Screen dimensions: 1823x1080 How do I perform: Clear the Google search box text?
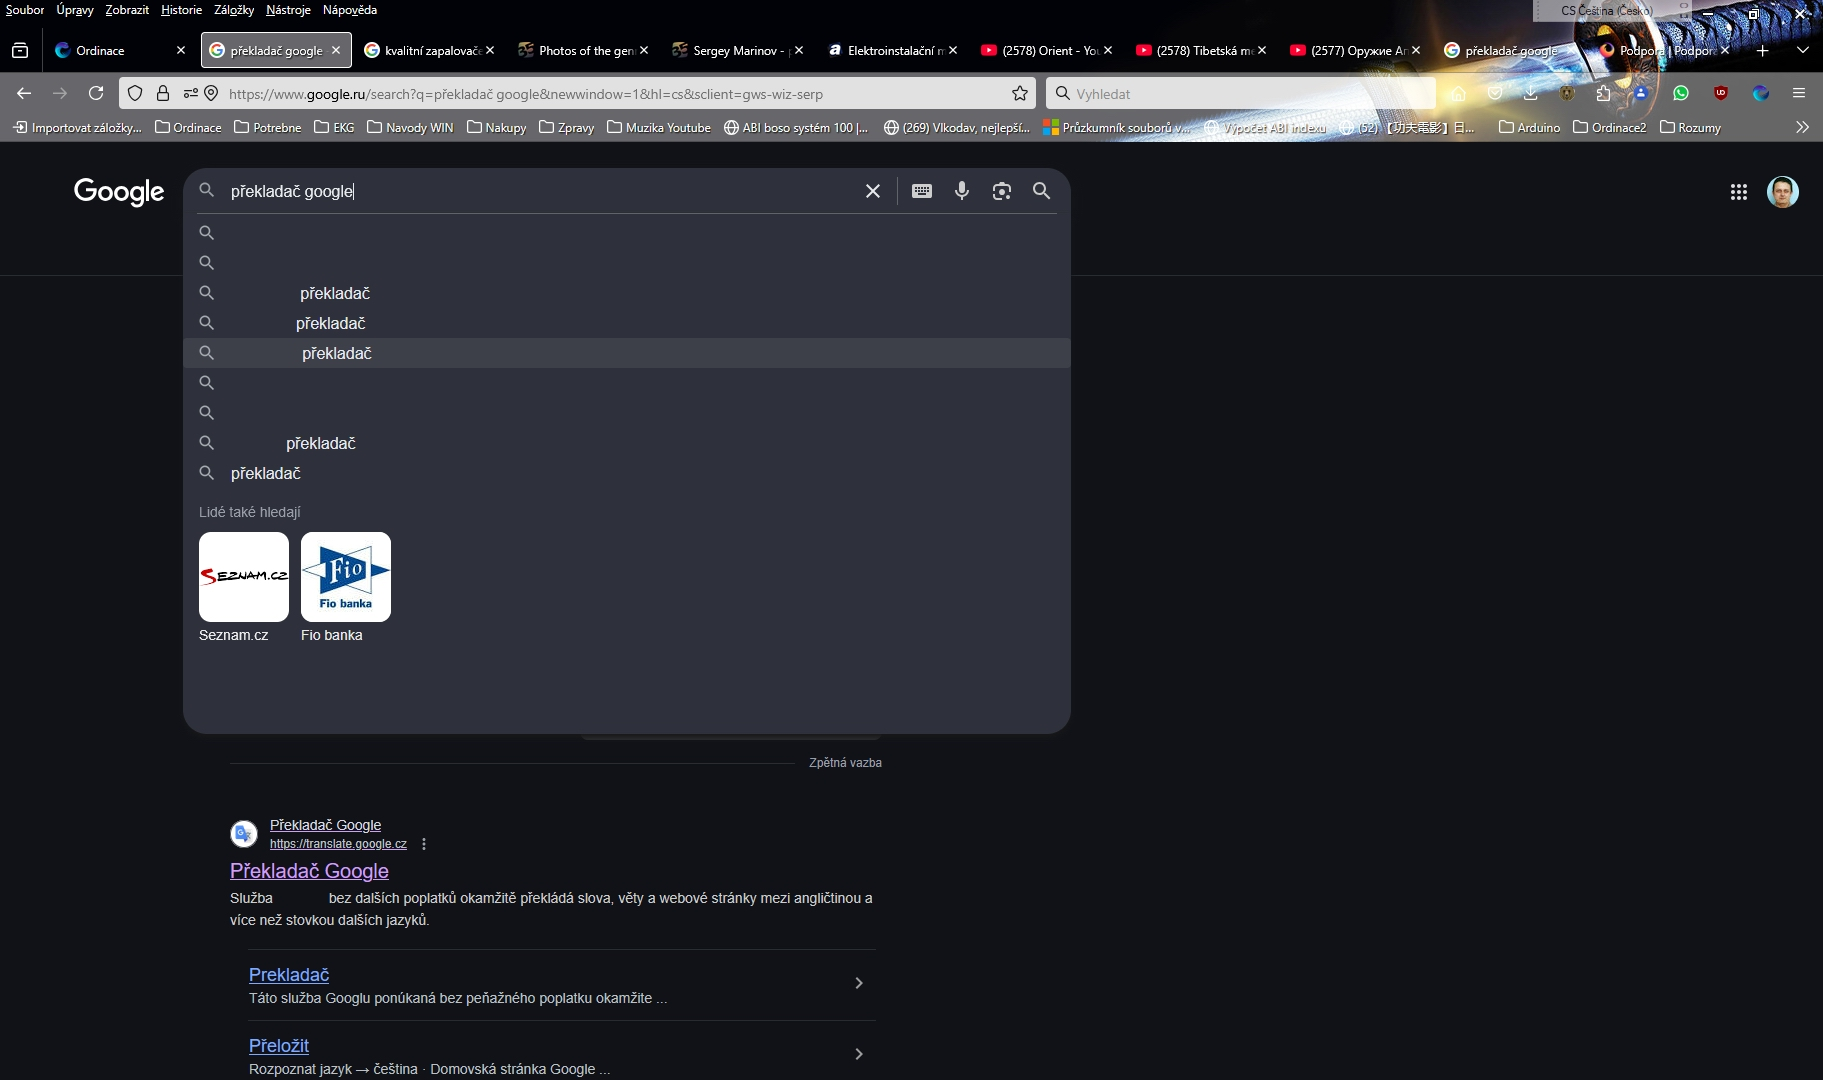coord(873,191)
